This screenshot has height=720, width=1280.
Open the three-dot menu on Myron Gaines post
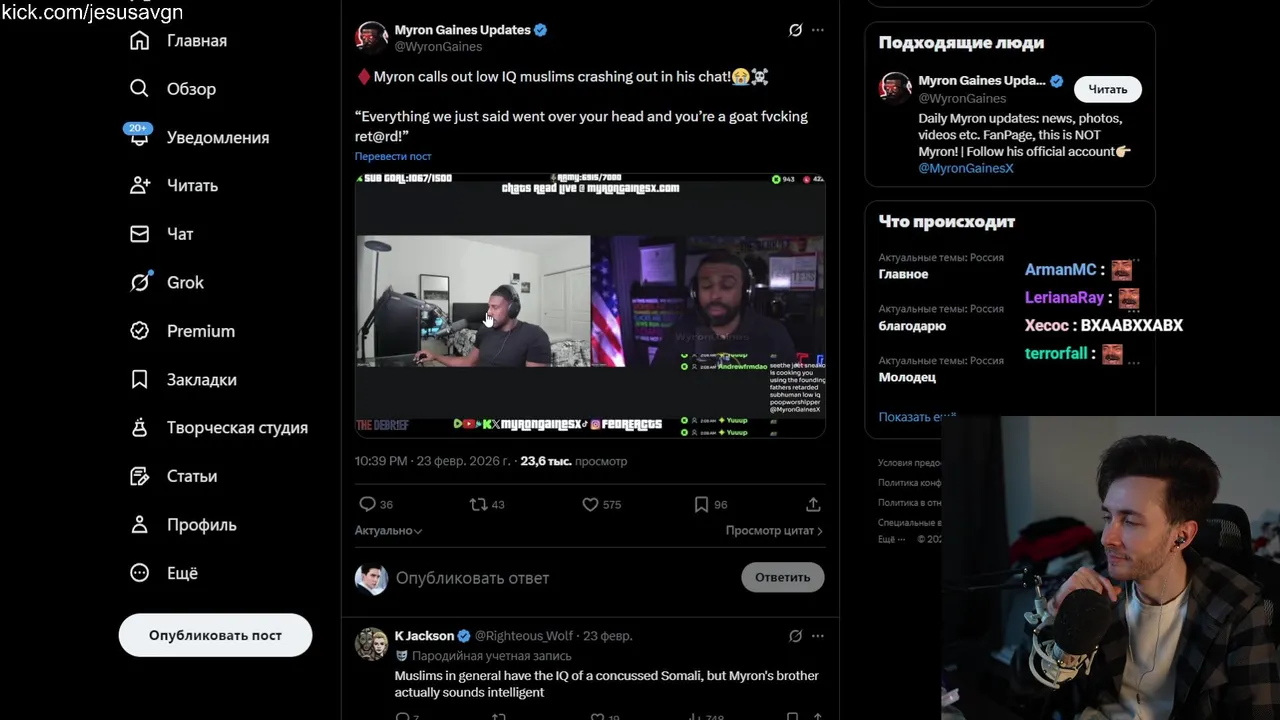coord(818,30)
